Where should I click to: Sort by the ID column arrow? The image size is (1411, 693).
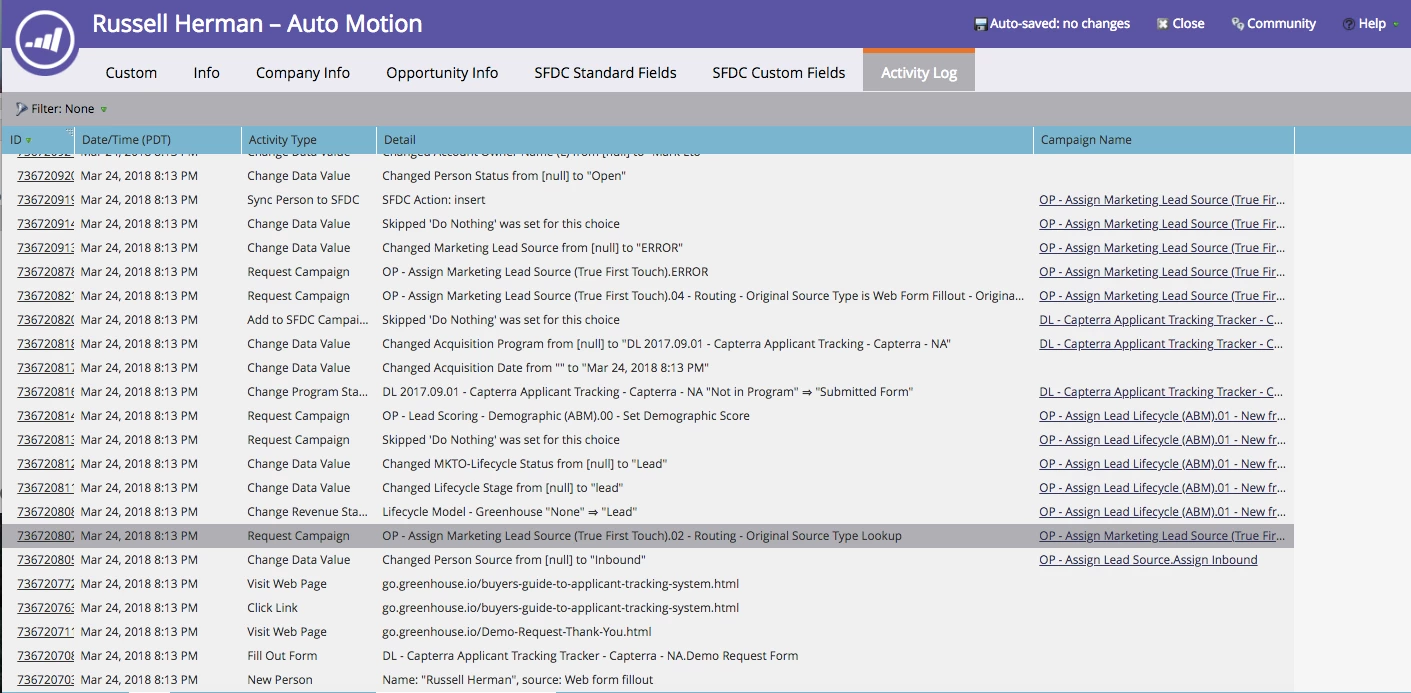pos(28,140)
